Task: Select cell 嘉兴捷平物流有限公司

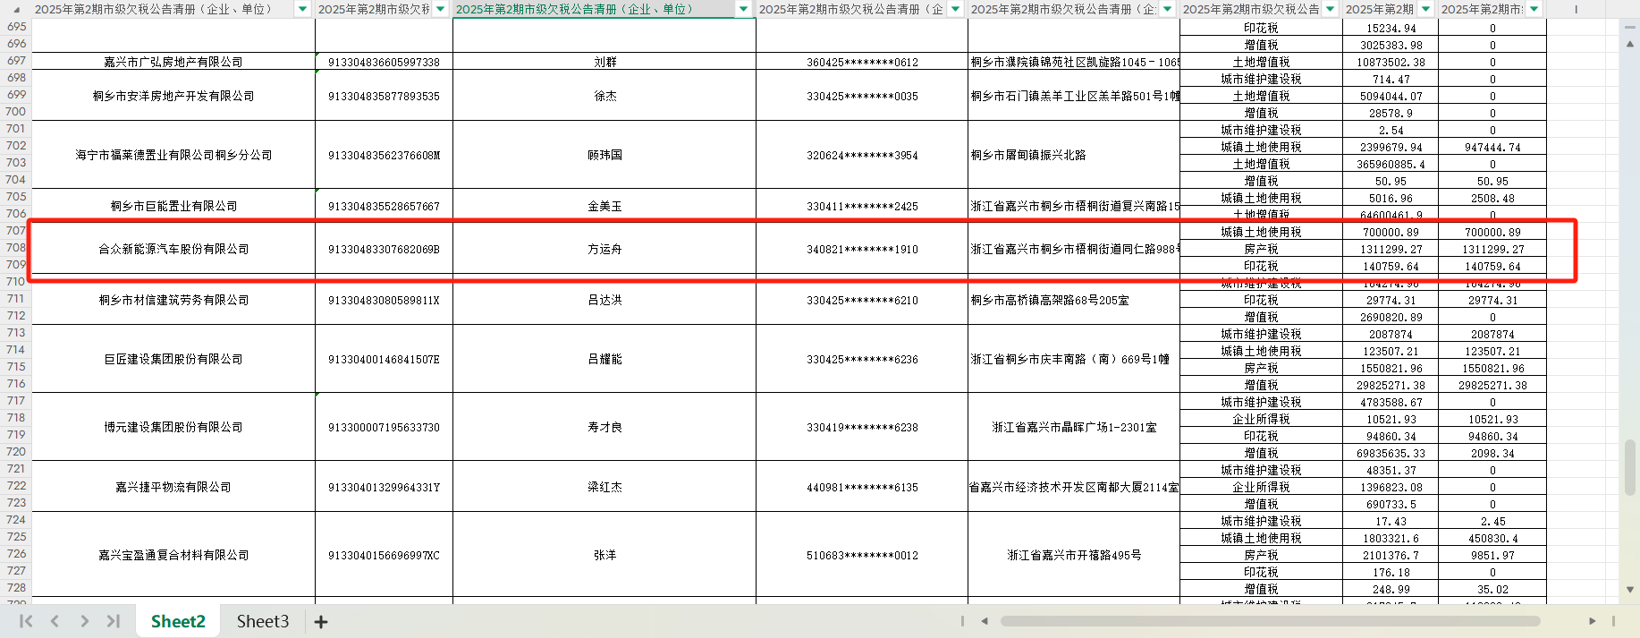Action: coord(174,487)
